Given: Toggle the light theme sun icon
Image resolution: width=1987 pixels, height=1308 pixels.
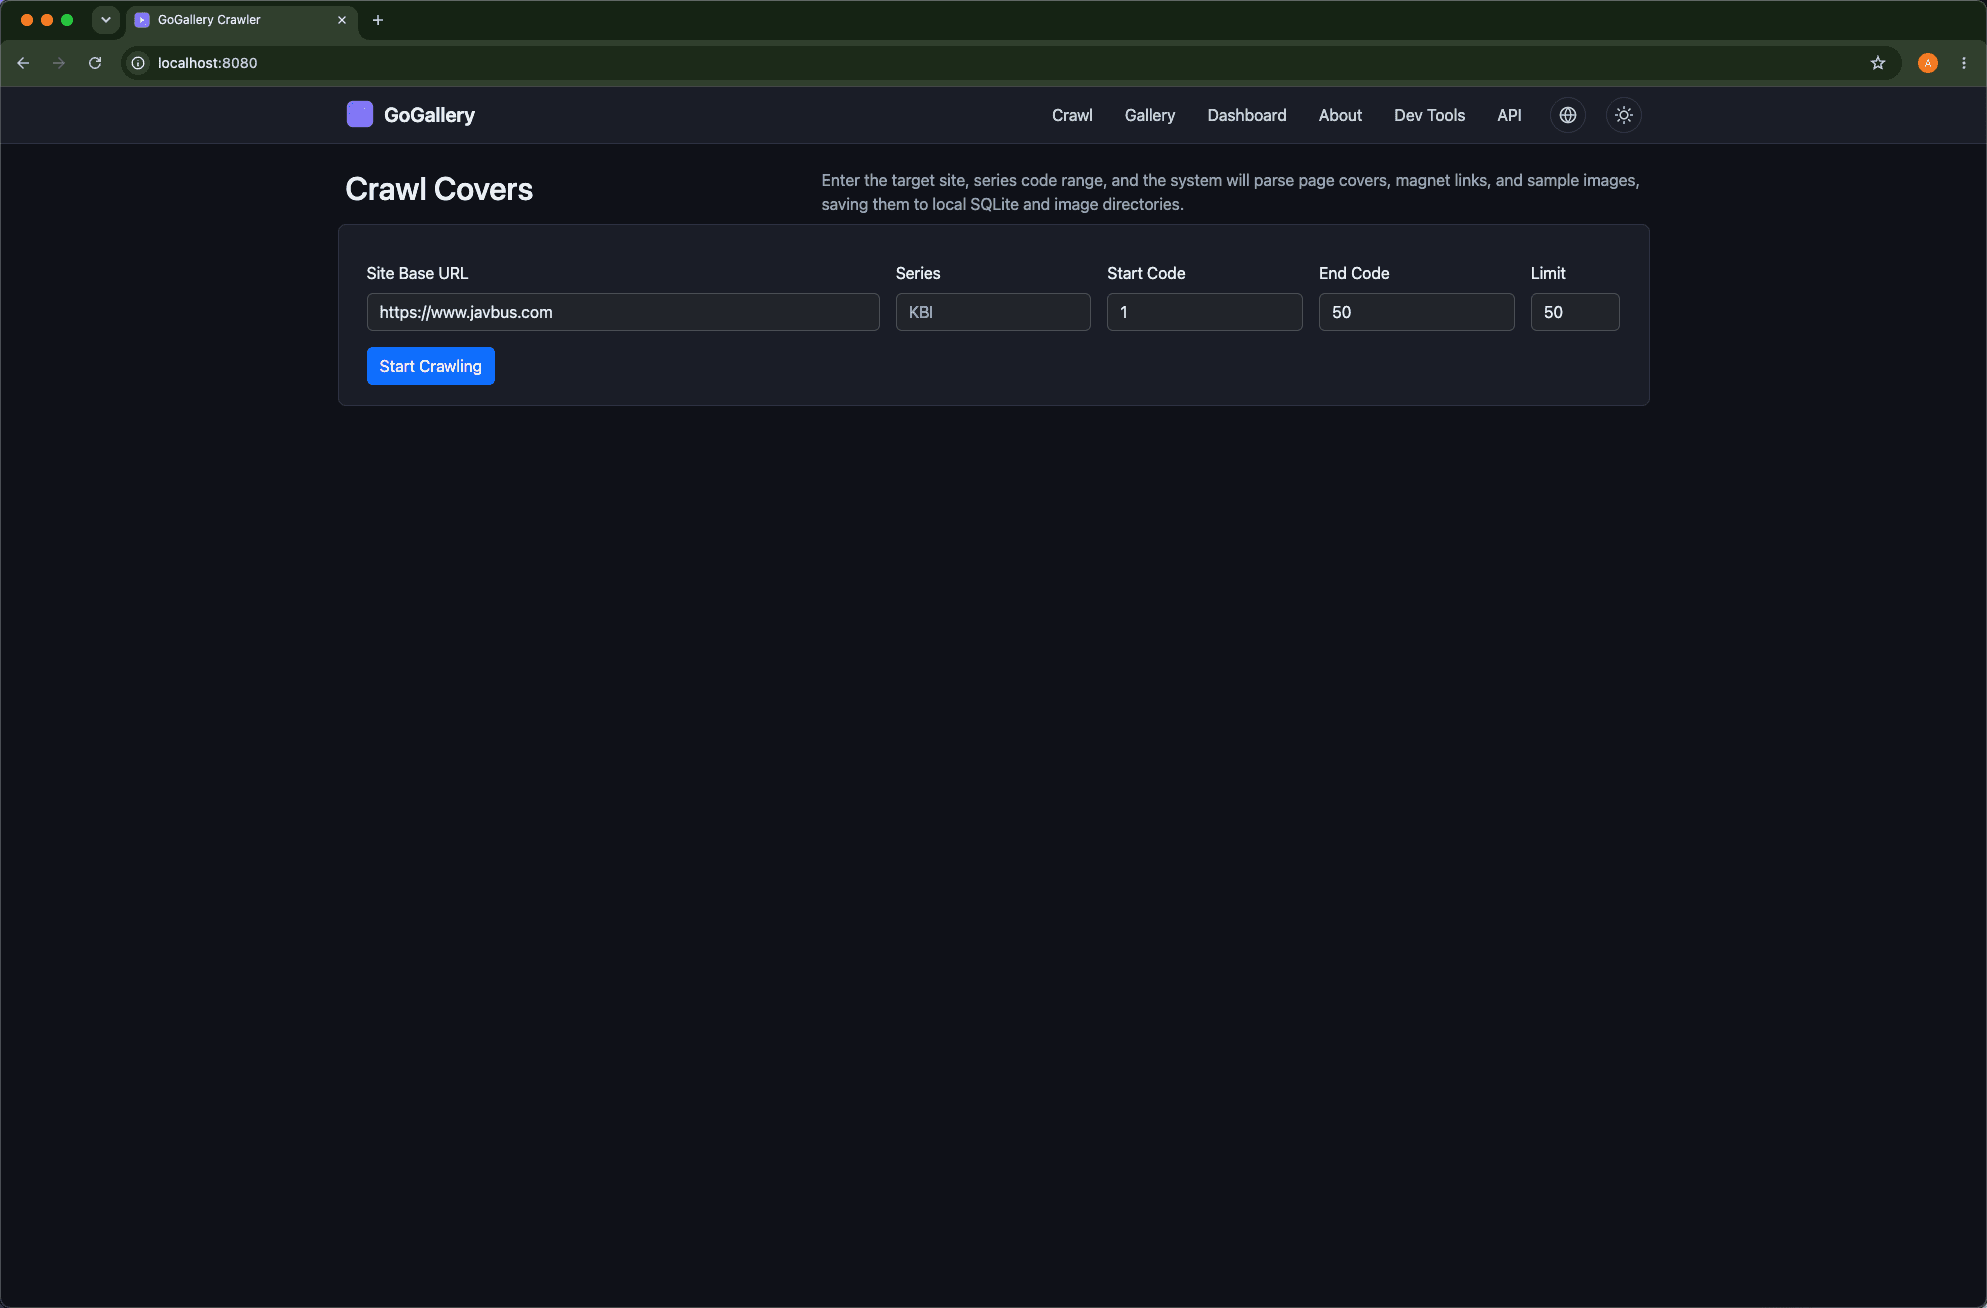Looking at the screenshot, I should tap(1624, 115).
